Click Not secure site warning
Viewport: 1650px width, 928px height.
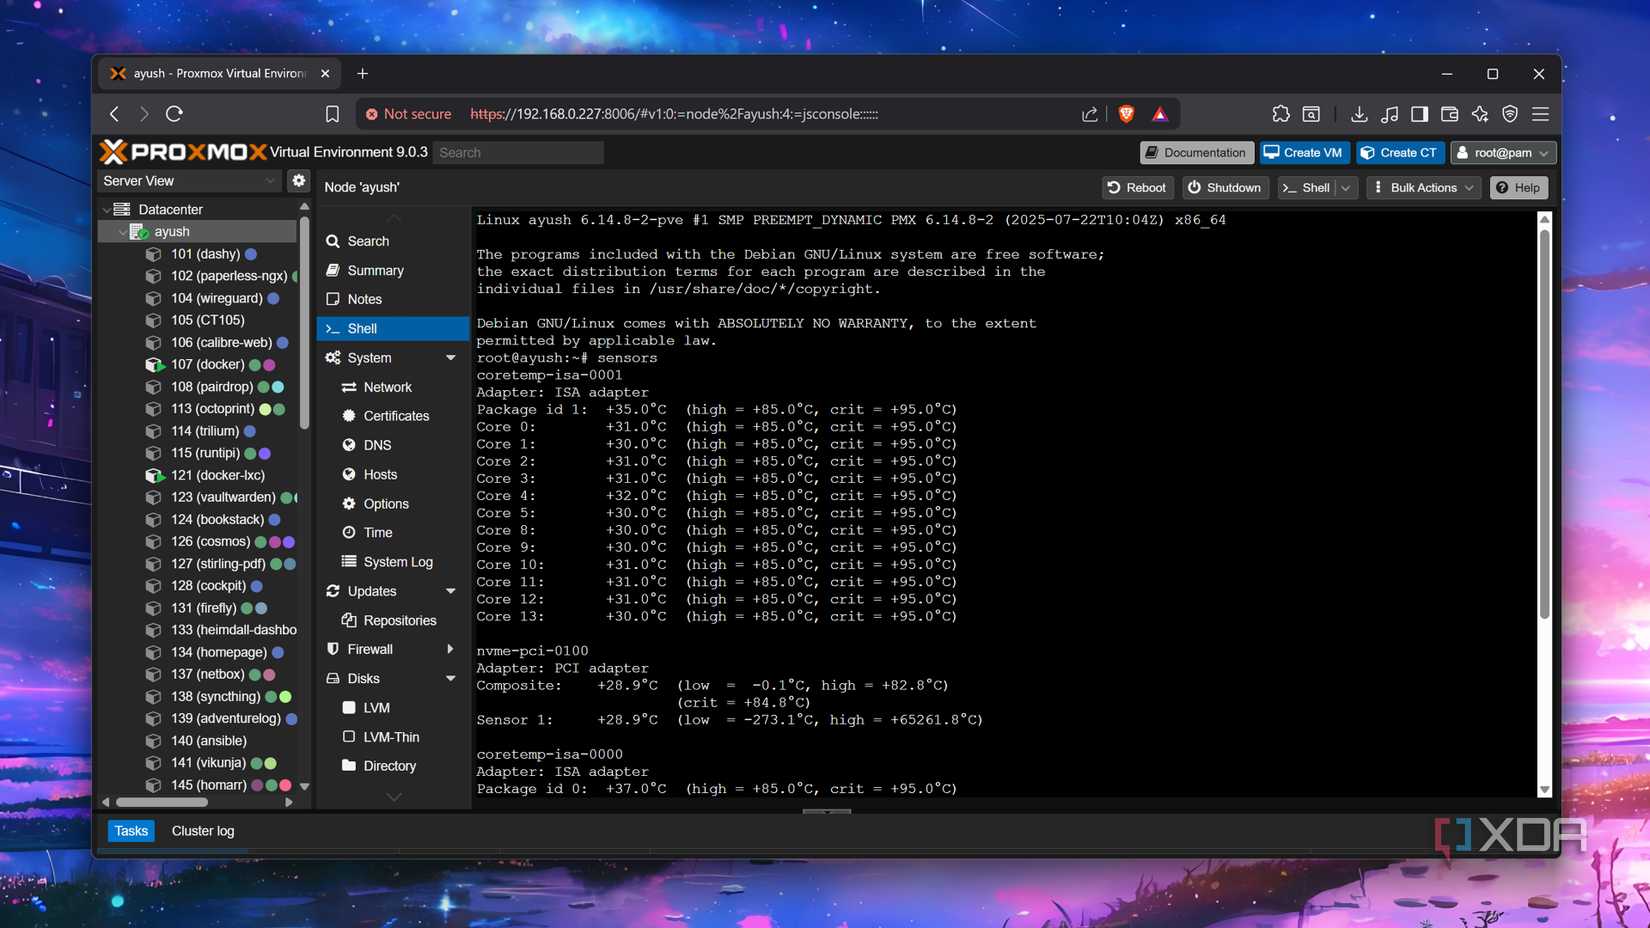tap(408, 114)
